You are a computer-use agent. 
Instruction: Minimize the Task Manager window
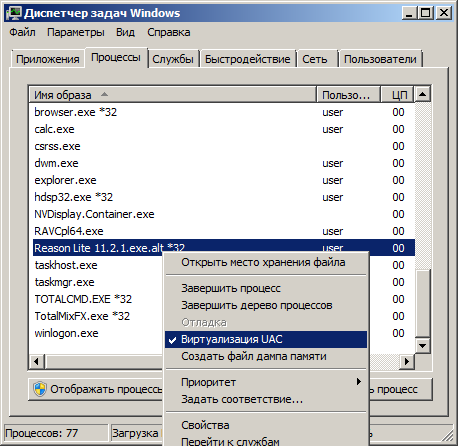(409, 13)
